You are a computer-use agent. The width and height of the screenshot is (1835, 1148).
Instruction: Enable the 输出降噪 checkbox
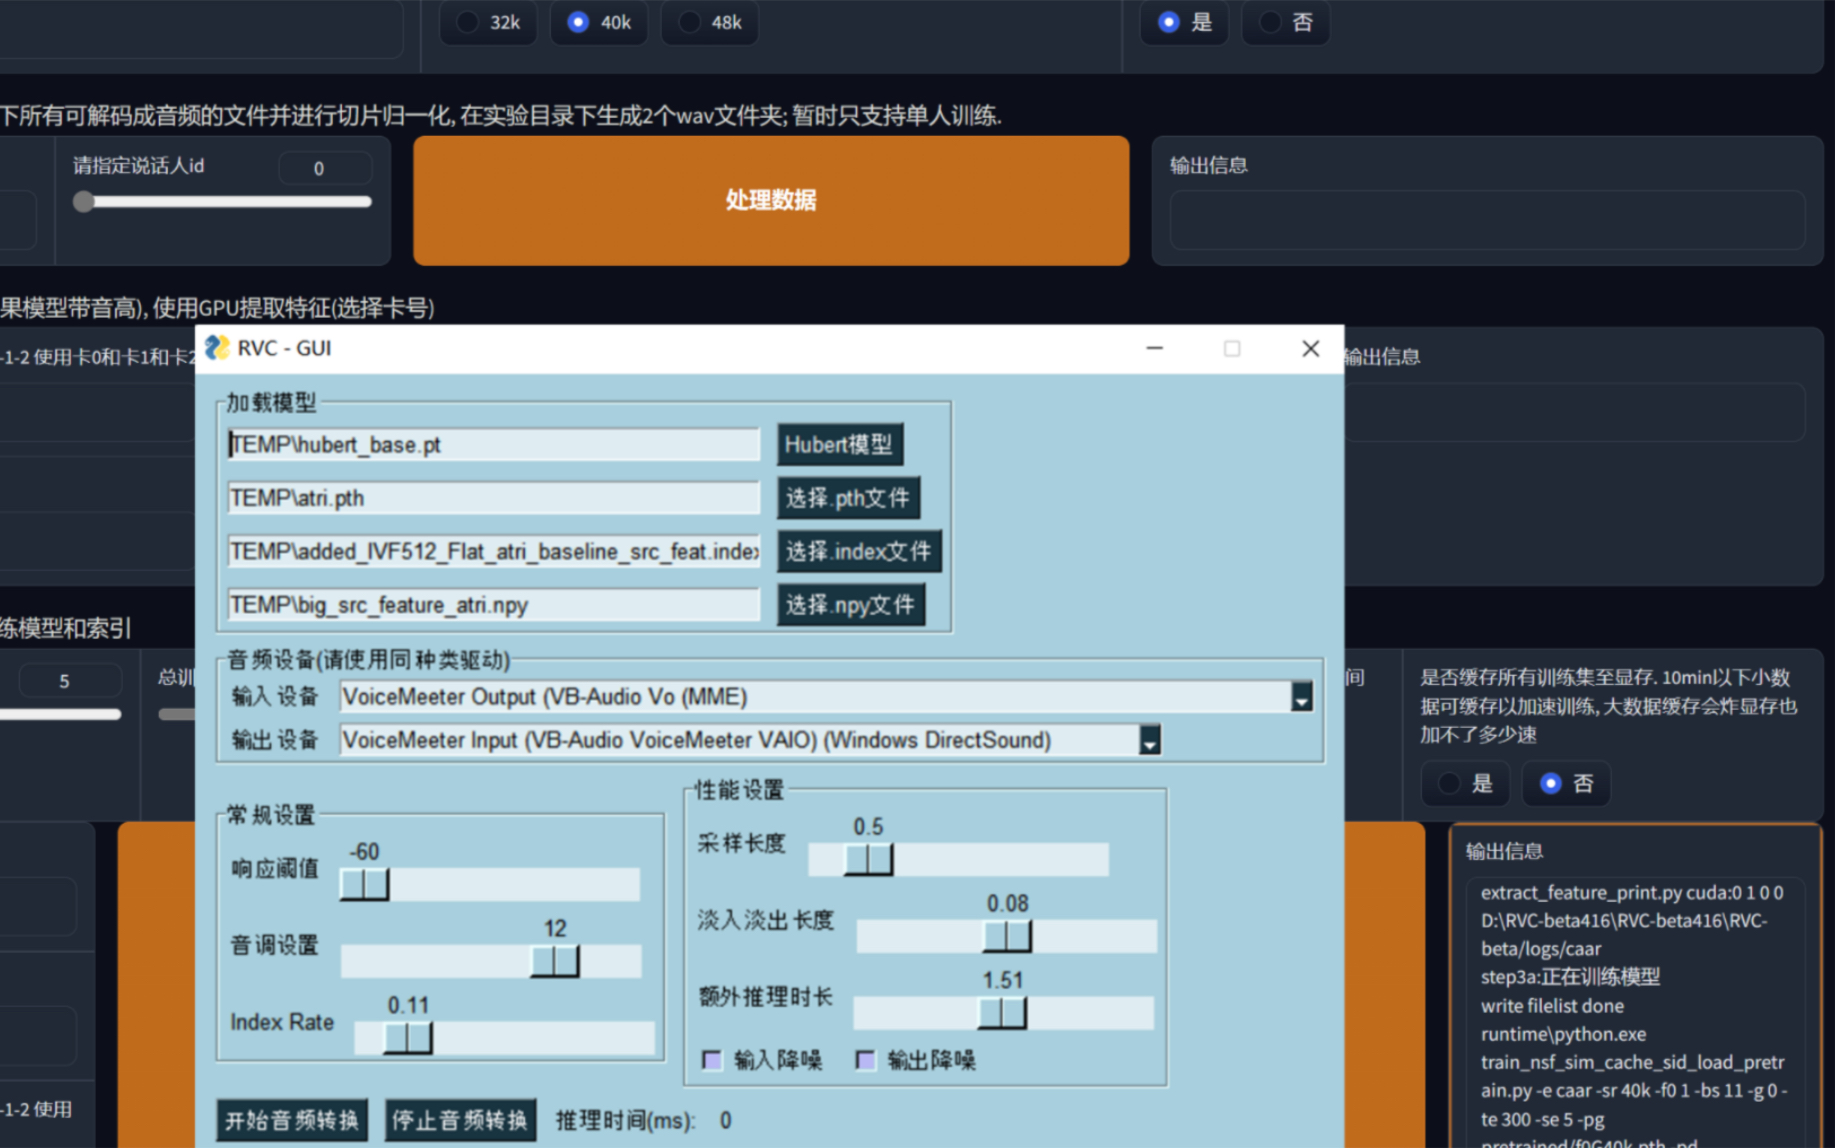(x=866, y=1060)
